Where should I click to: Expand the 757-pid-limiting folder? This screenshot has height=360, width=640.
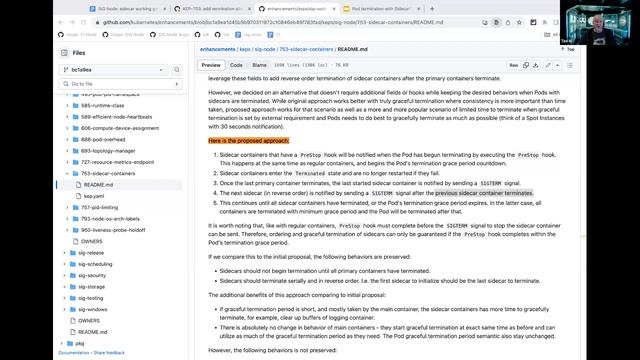(67, 207)
